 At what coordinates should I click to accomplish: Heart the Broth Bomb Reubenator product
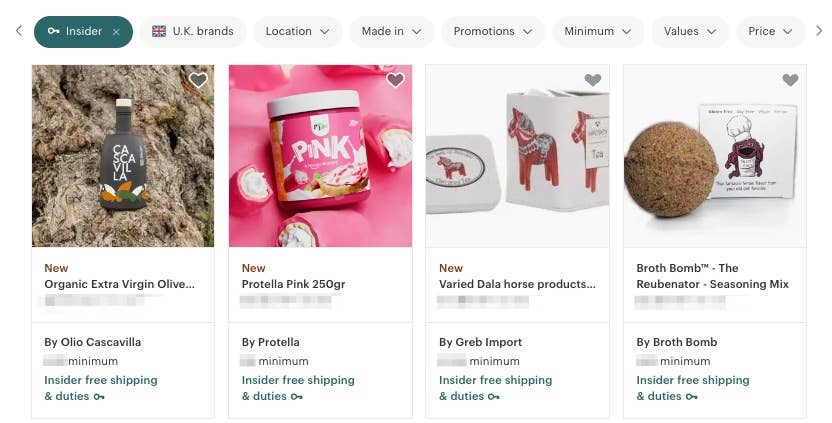point(790,81)
